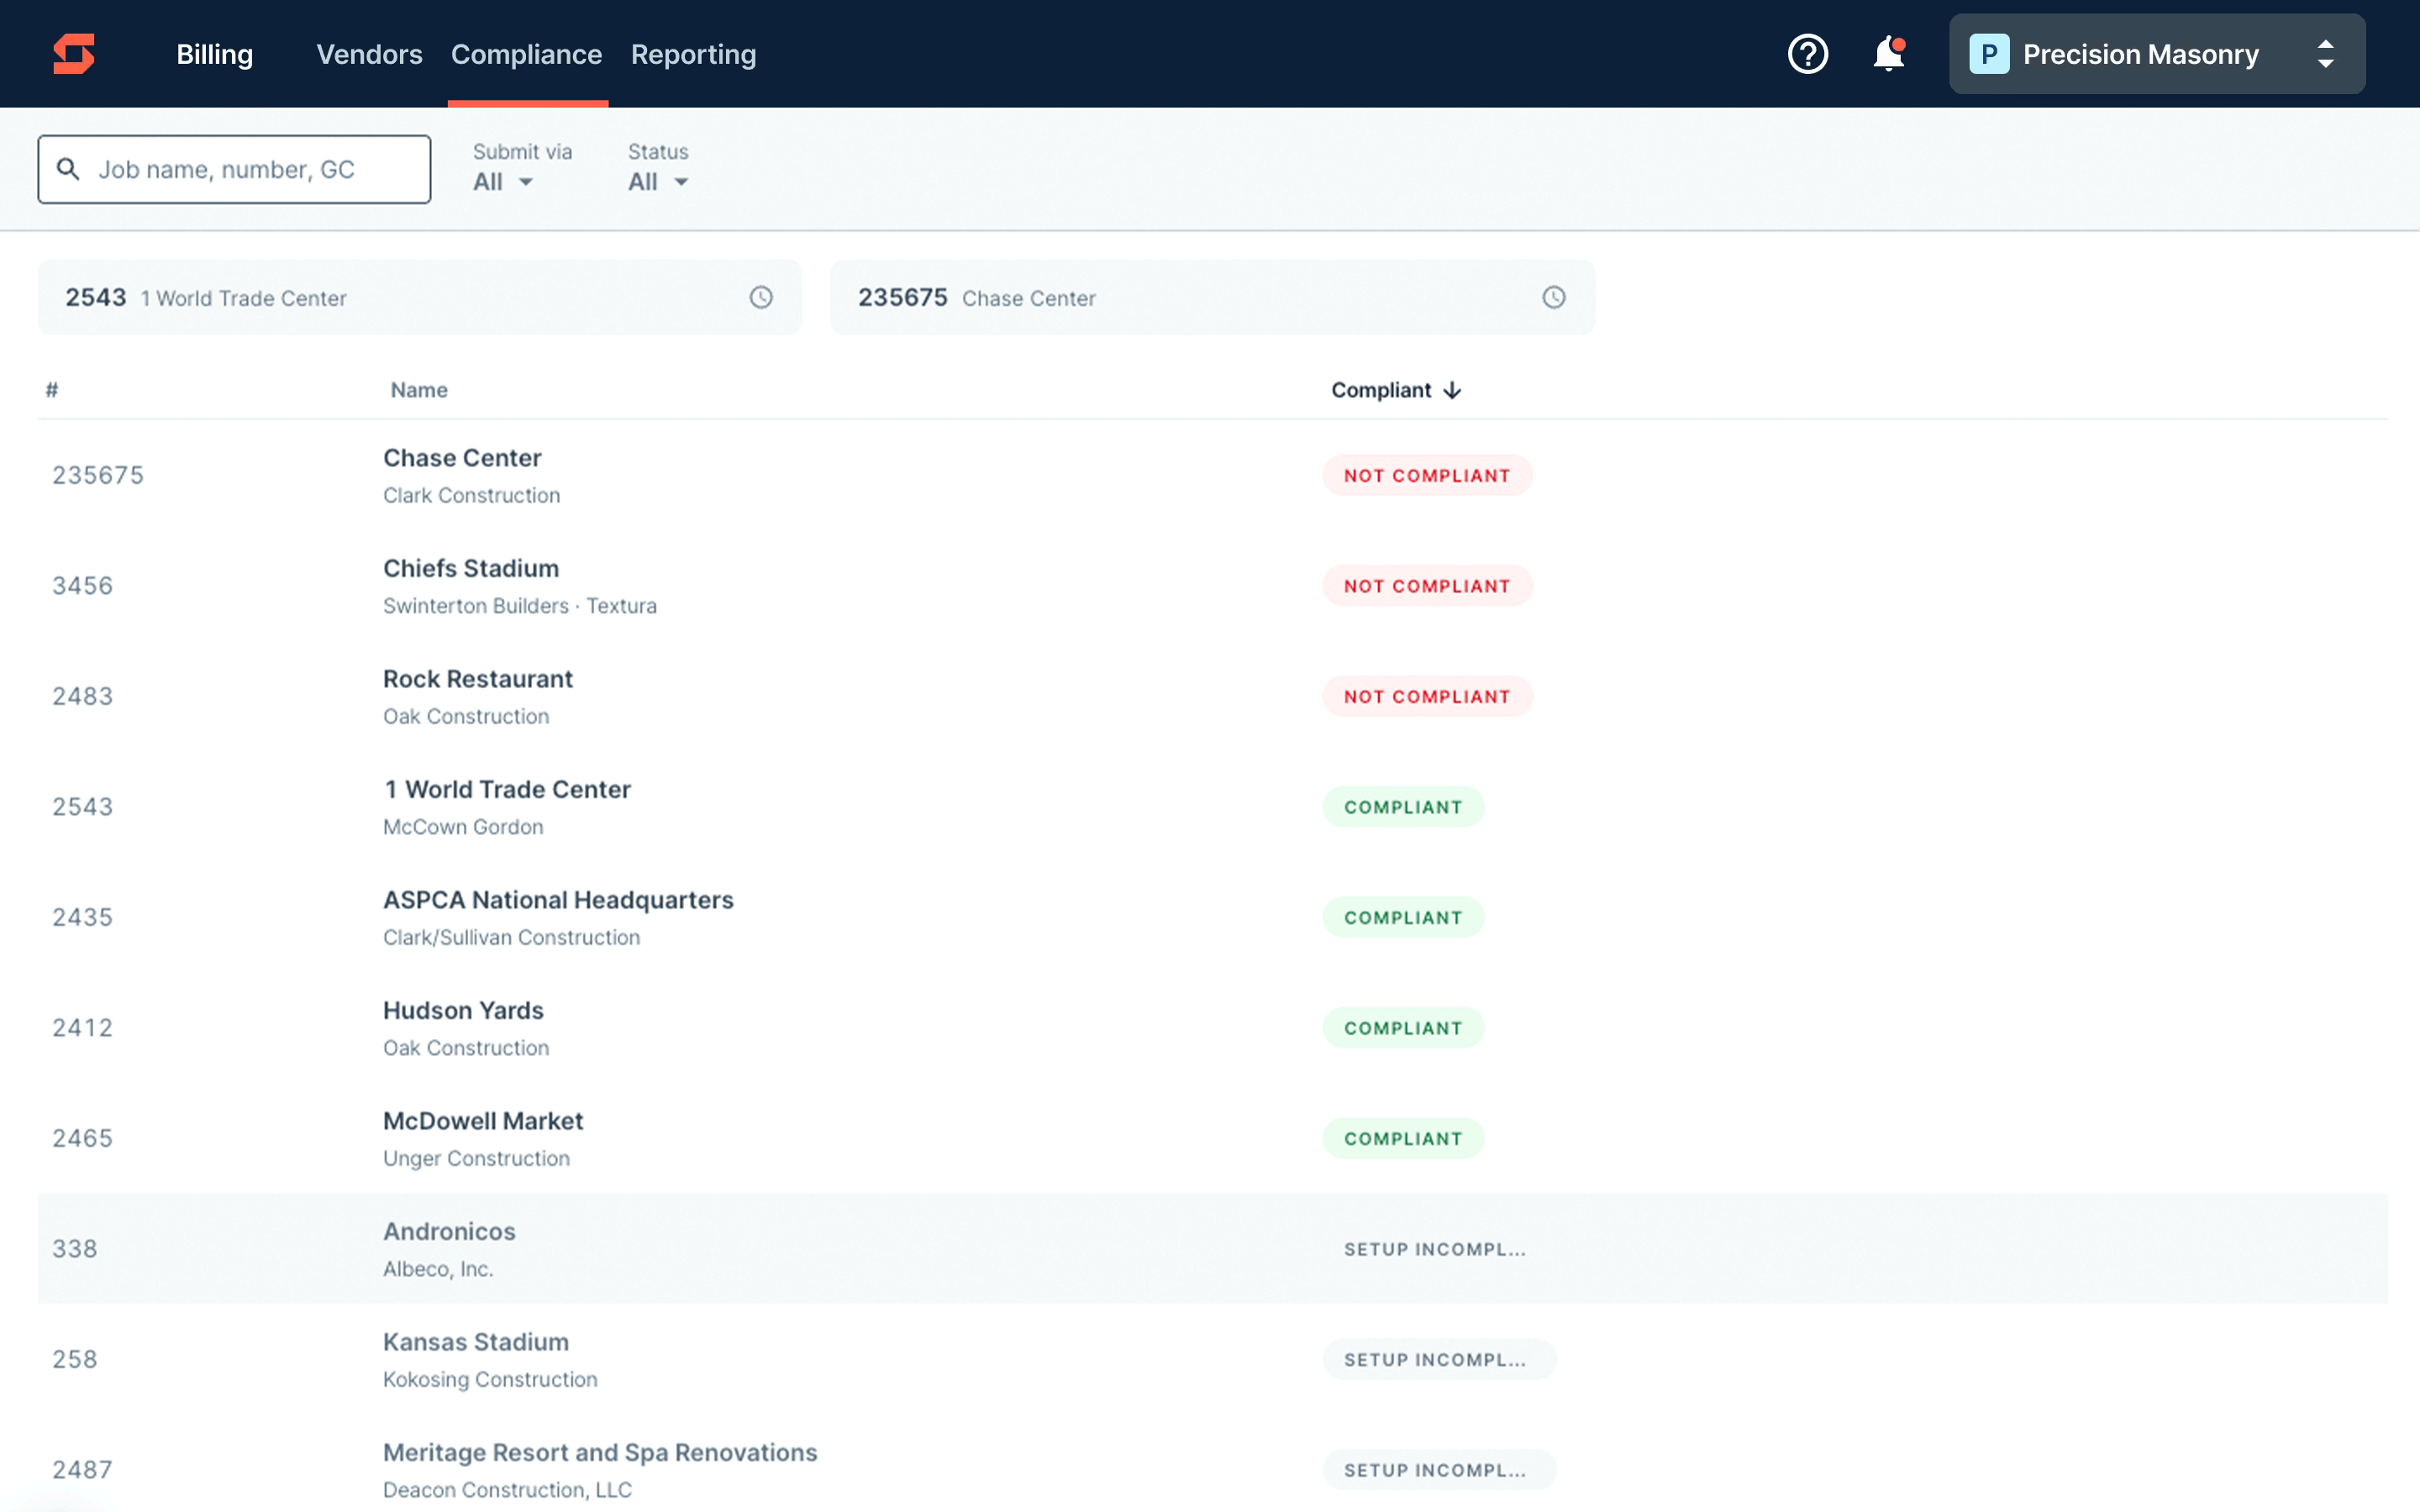The height and width of the screenshot is (1512, 2420).
Task: Click the search magnifier icon
Action: (68, 169)
